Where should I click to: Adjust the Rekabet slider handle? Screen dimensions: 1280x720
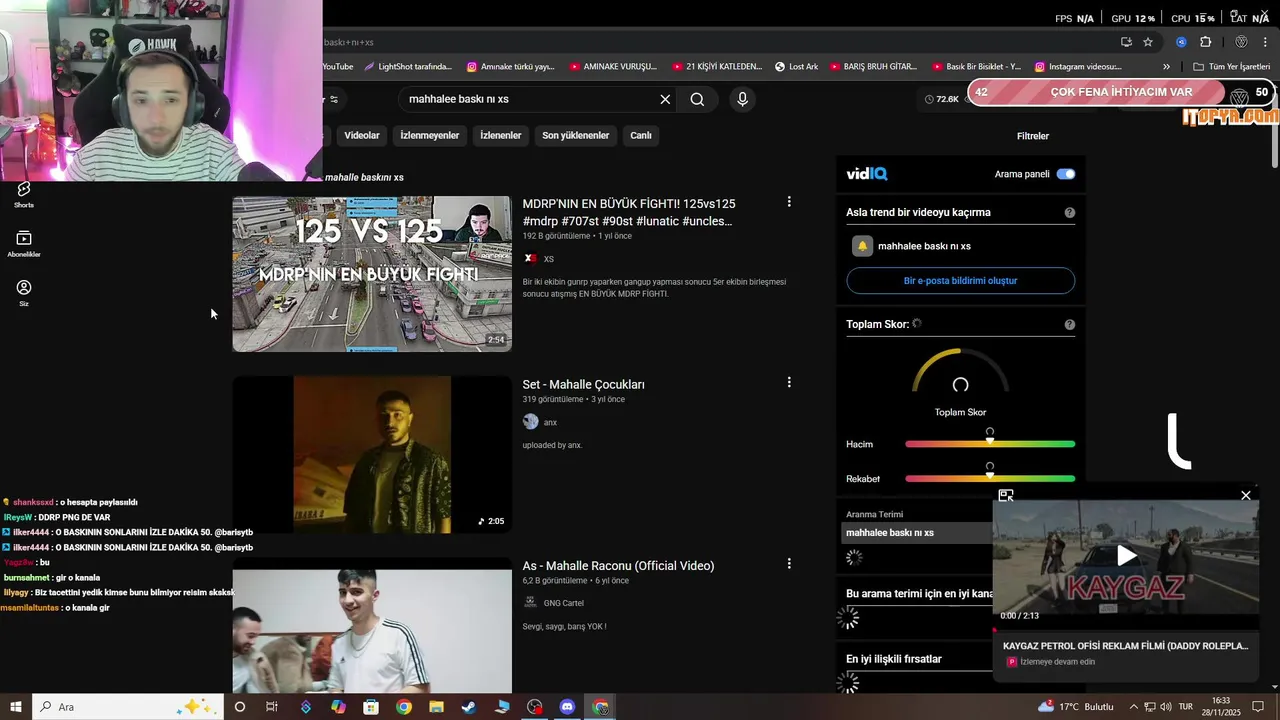(x=990, y=474)
